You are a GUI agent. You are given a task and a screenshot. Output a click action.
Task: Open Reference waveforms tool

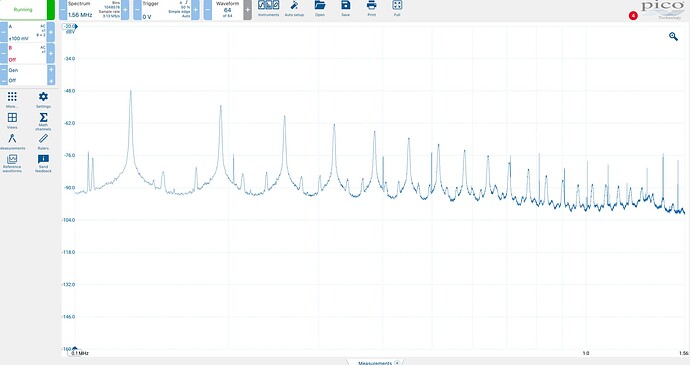pos(12,163)
